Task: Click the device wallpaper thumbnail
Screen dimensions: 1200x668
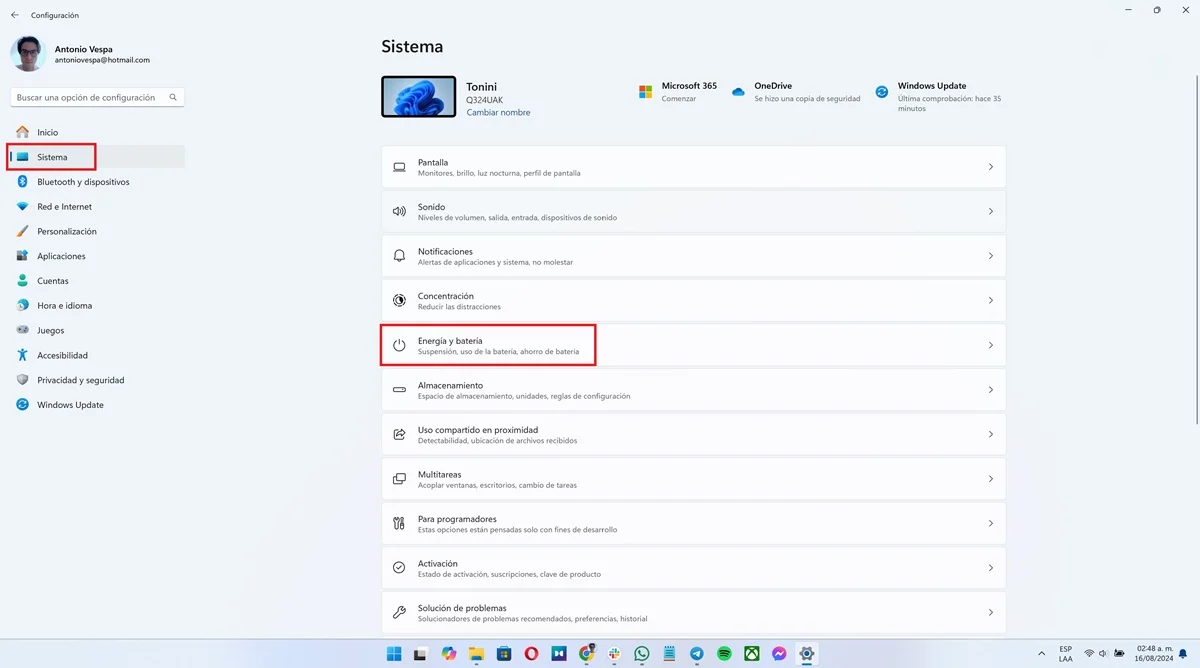Action: click(x=419, y=98)
